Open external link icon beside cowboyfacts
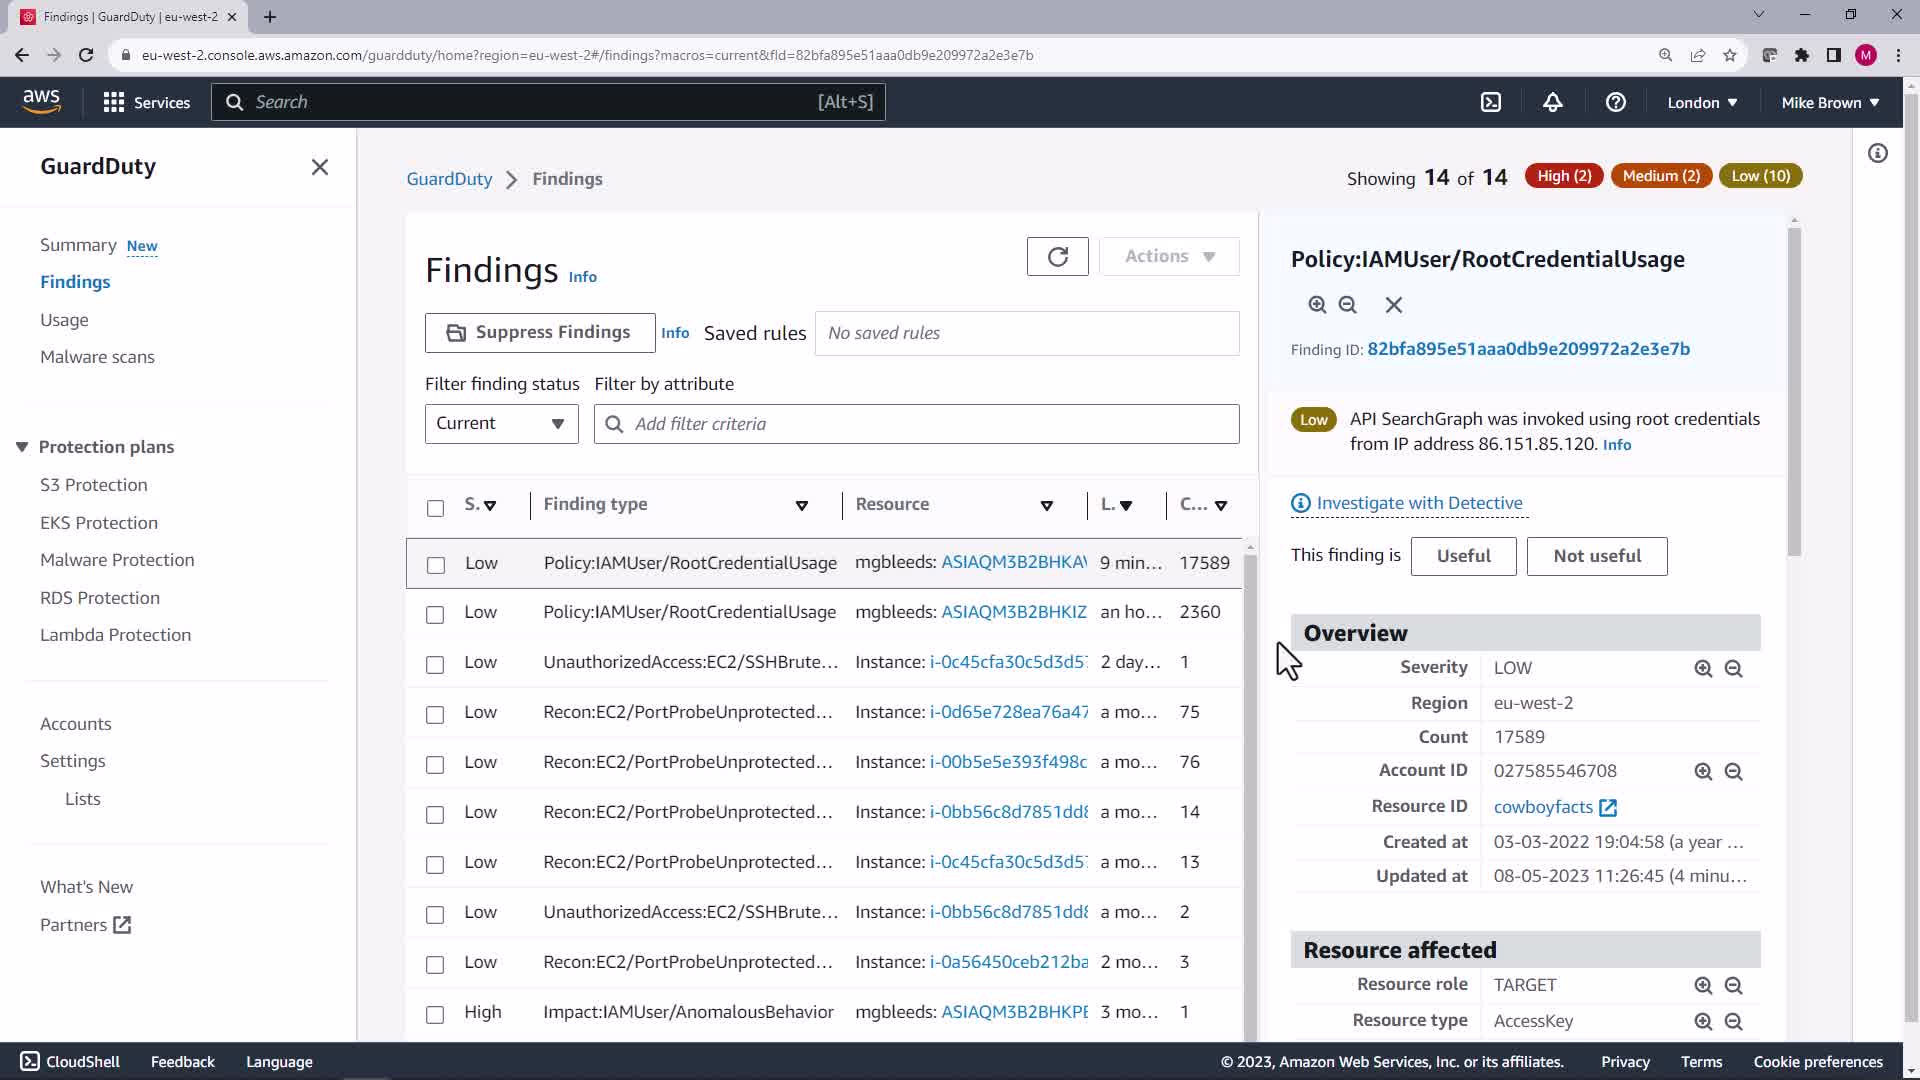Viewport: 1920px width, 1080px height. 1608,808
